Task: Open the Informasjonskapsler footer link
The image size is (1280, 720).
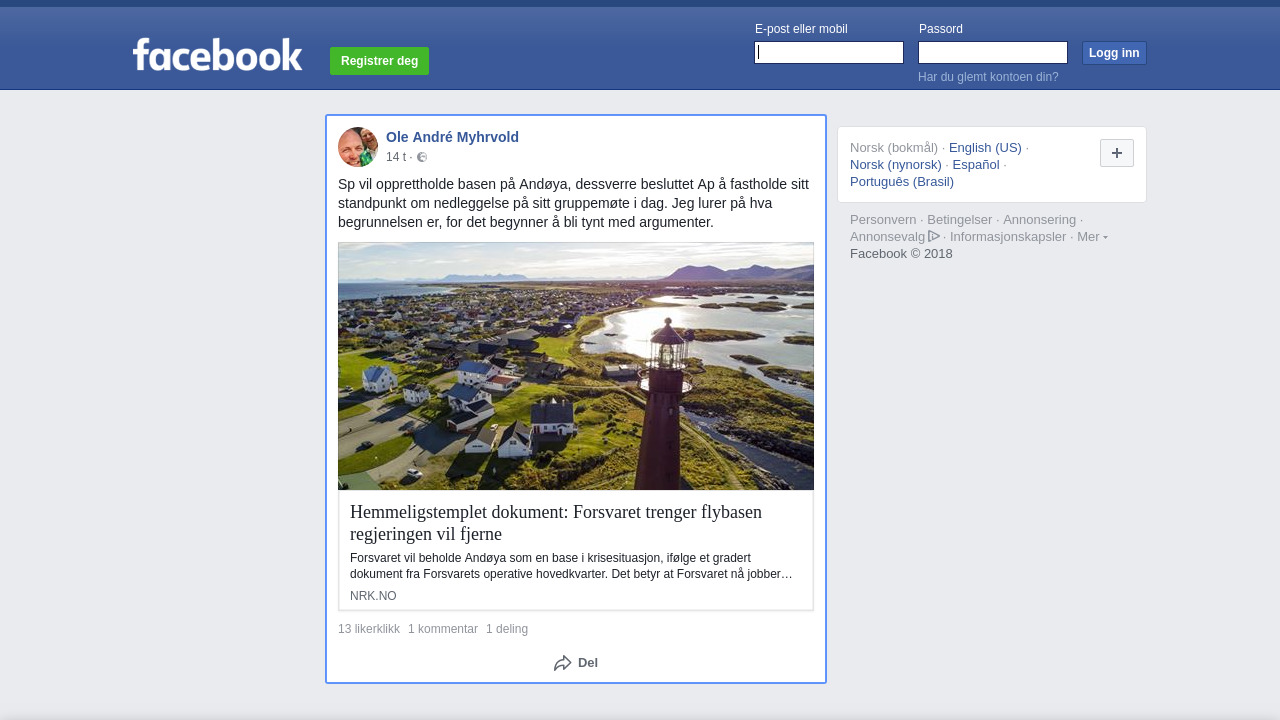Action: pos(1008,237)
